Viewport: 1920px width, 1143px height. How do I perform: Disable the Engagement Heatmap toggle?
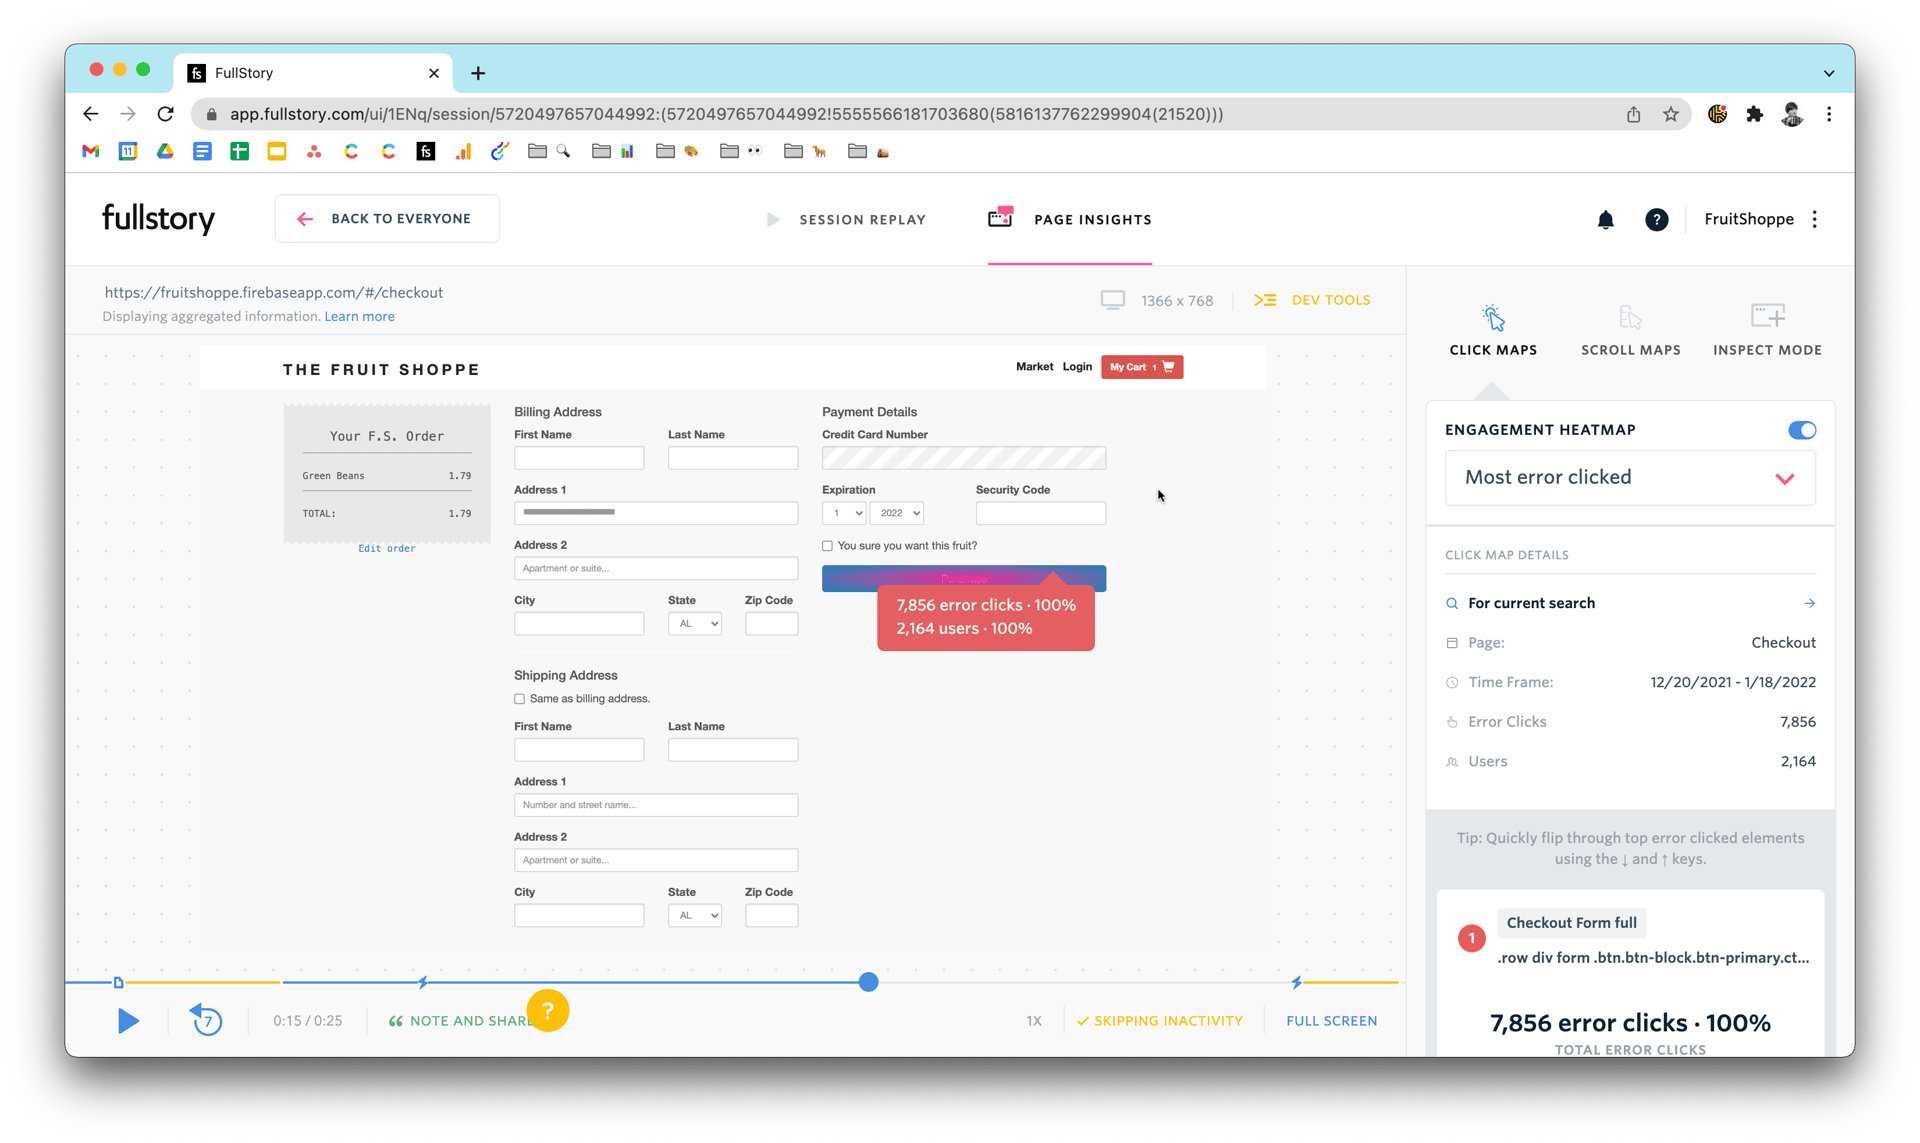pyautogui.click(x=1802, y=430)
